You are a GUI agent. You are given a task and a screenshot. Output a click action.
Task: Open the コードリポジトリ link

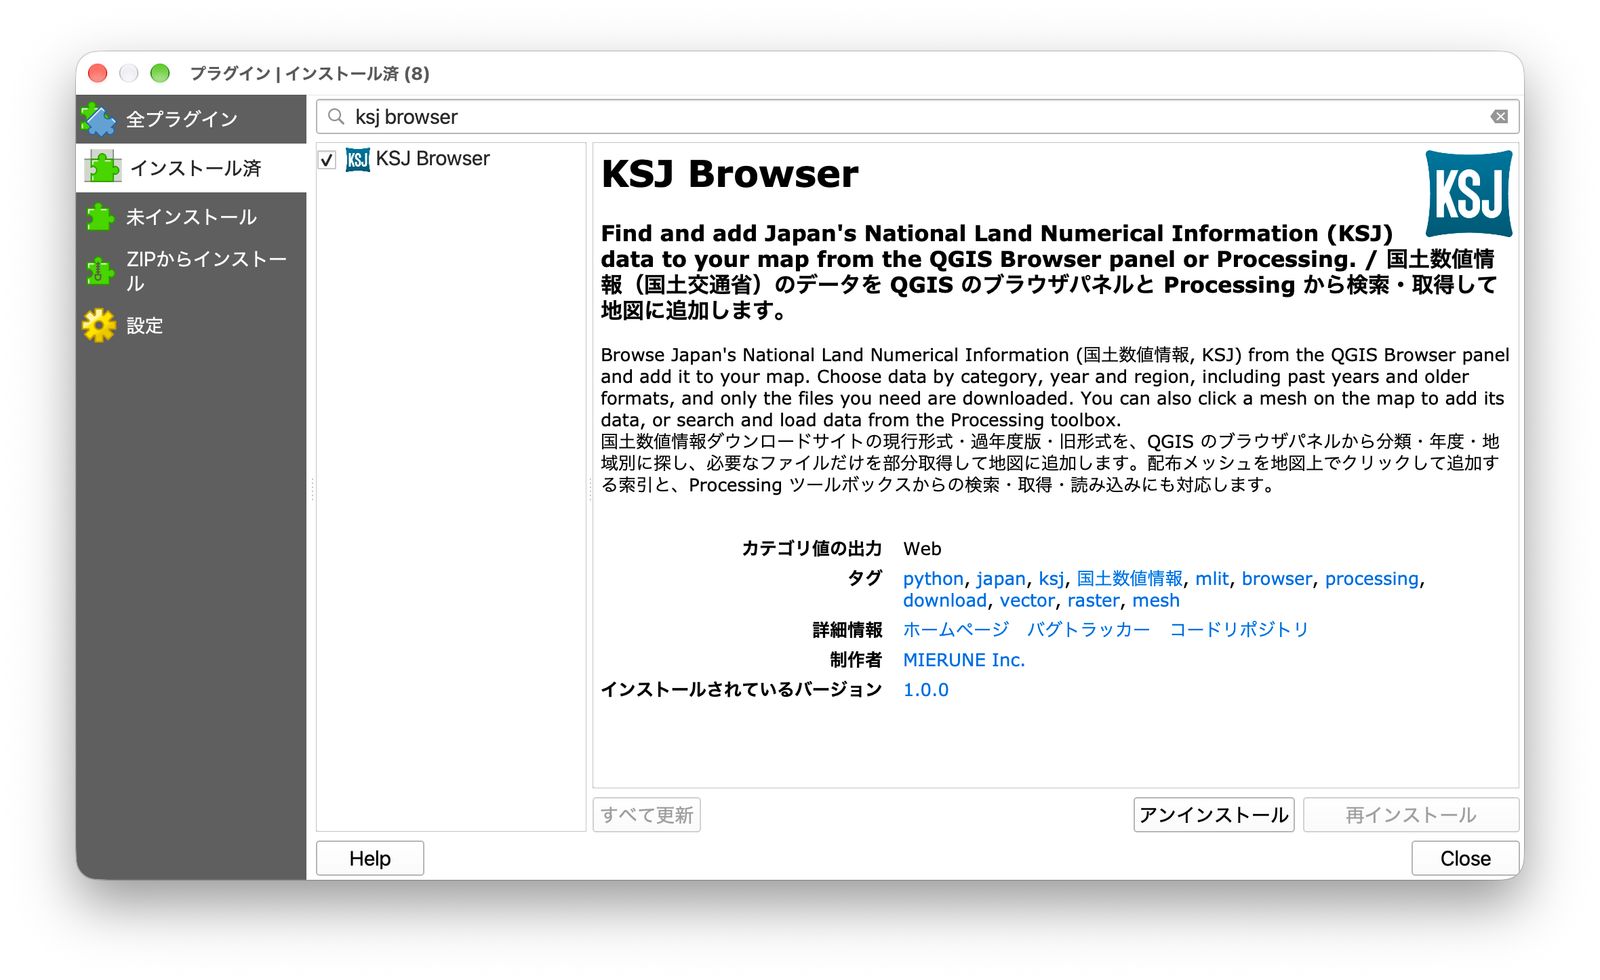(1239, 630)
